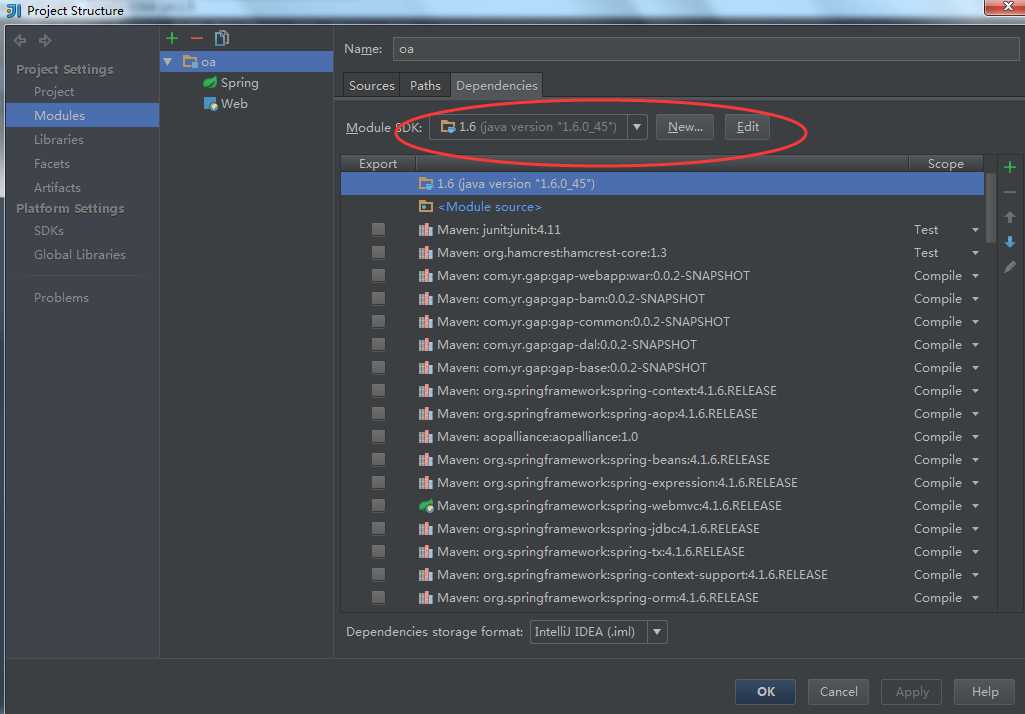Open the Help button
The height and width of the screenshot is (714, 1025).
tap(984, 692)
